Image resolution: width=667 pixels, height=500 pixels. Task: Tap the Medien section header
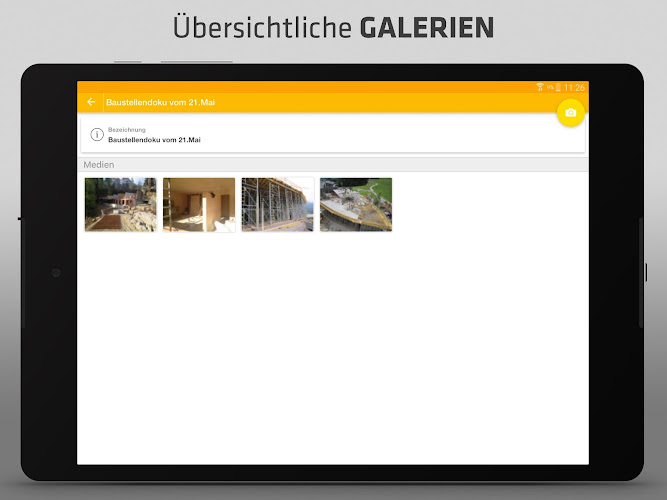(x=99, y=164)
